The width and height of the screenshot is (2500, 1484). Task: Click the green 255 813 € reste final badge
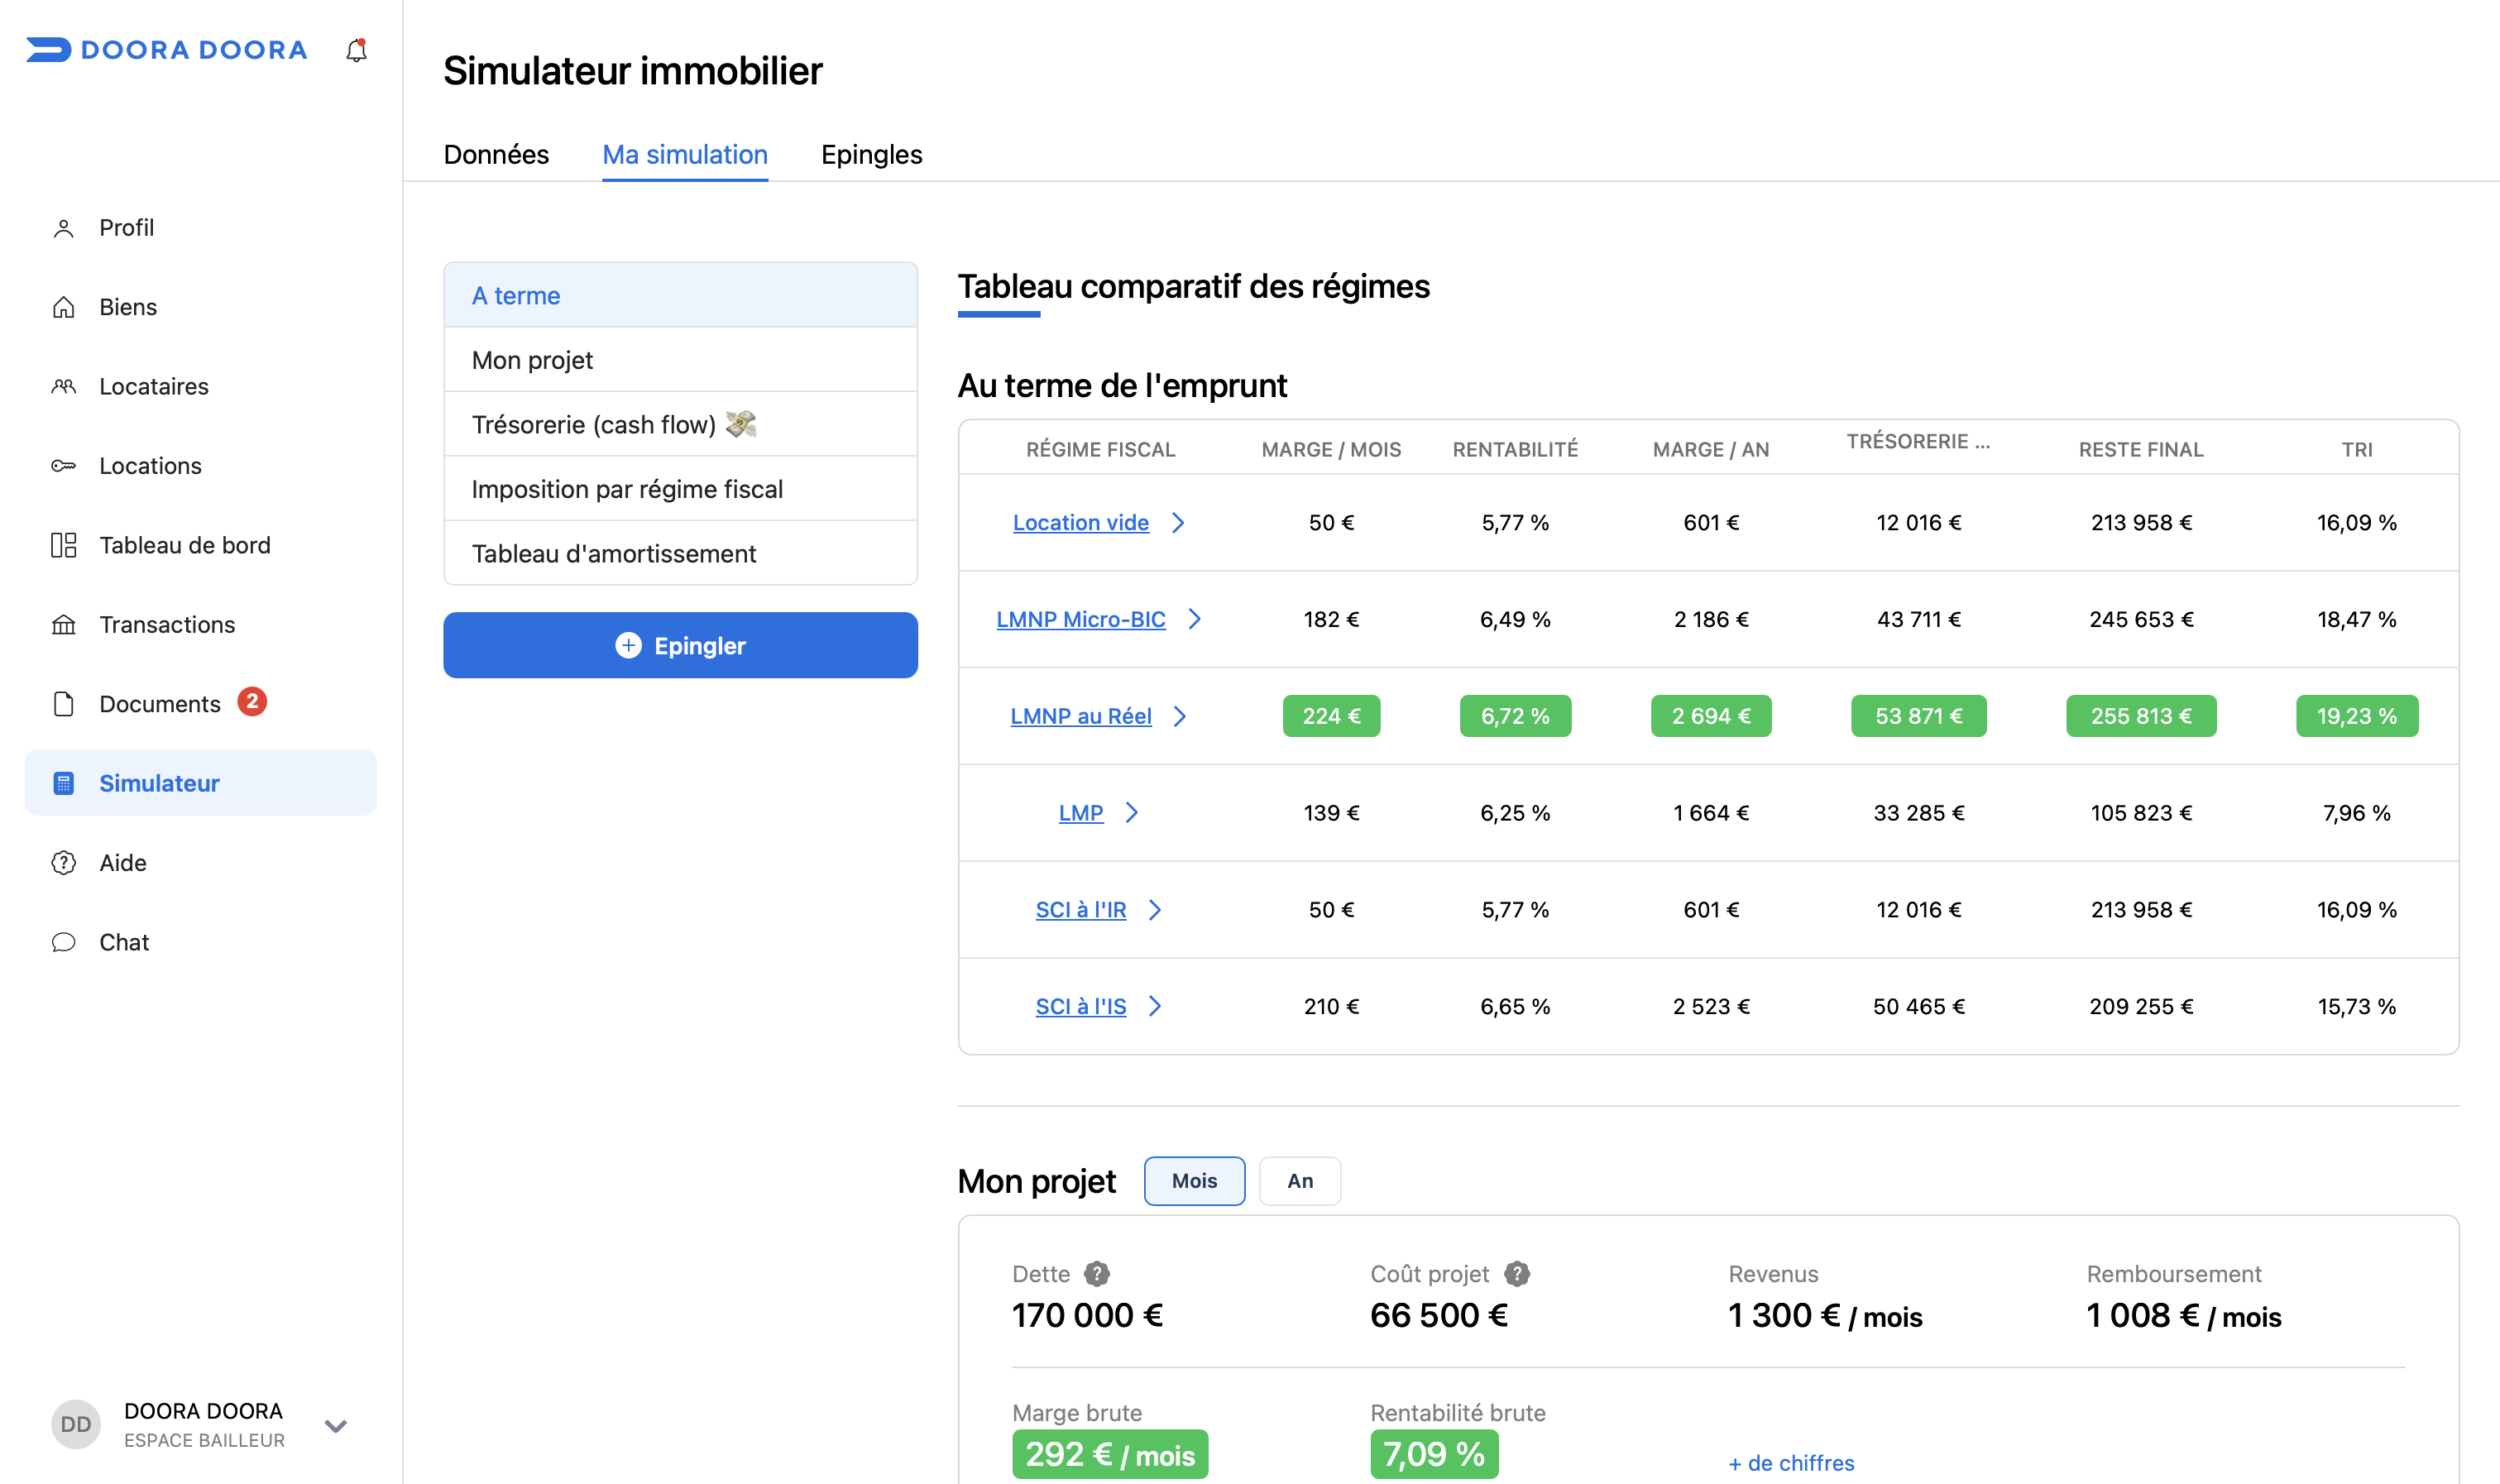click(2141, 716)
